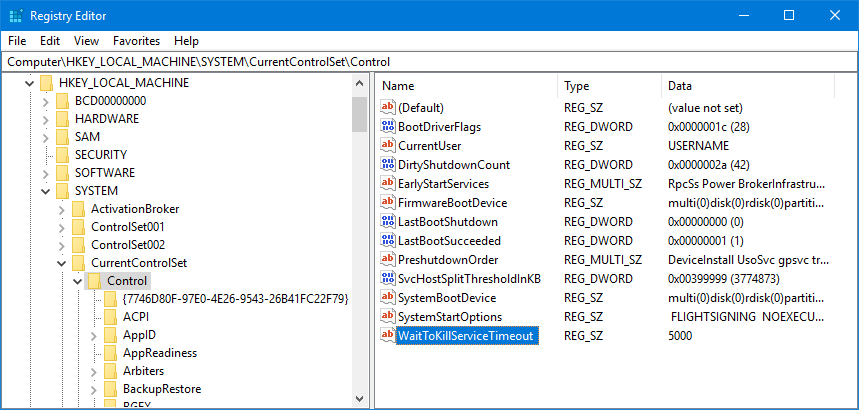Click the PreshutdownOrder value icon
859x410 pixels.
388,260
